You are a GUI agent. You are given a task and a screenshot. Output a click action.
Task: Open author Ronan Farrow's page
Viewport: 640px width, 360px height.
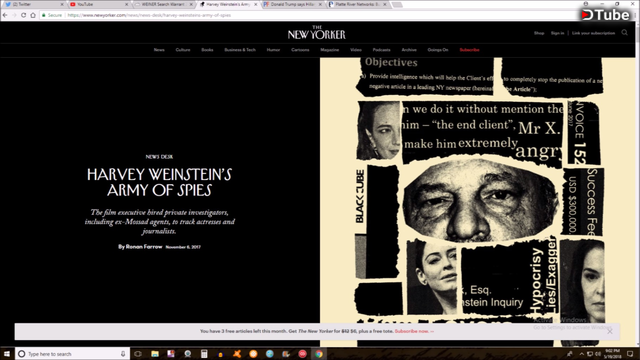[x=144, y=247]
